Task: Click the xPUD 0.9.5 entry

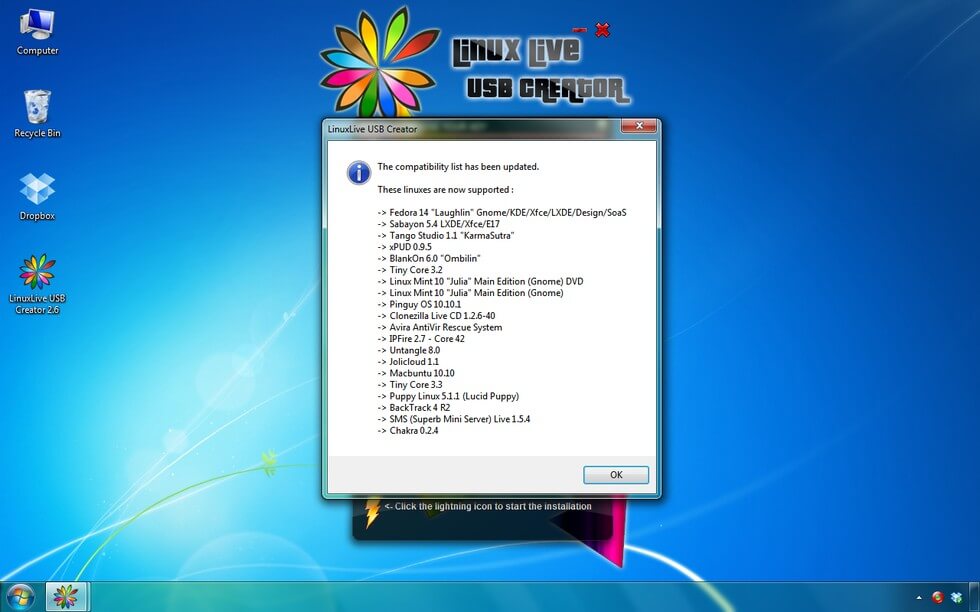Action: tap(404, 247)
